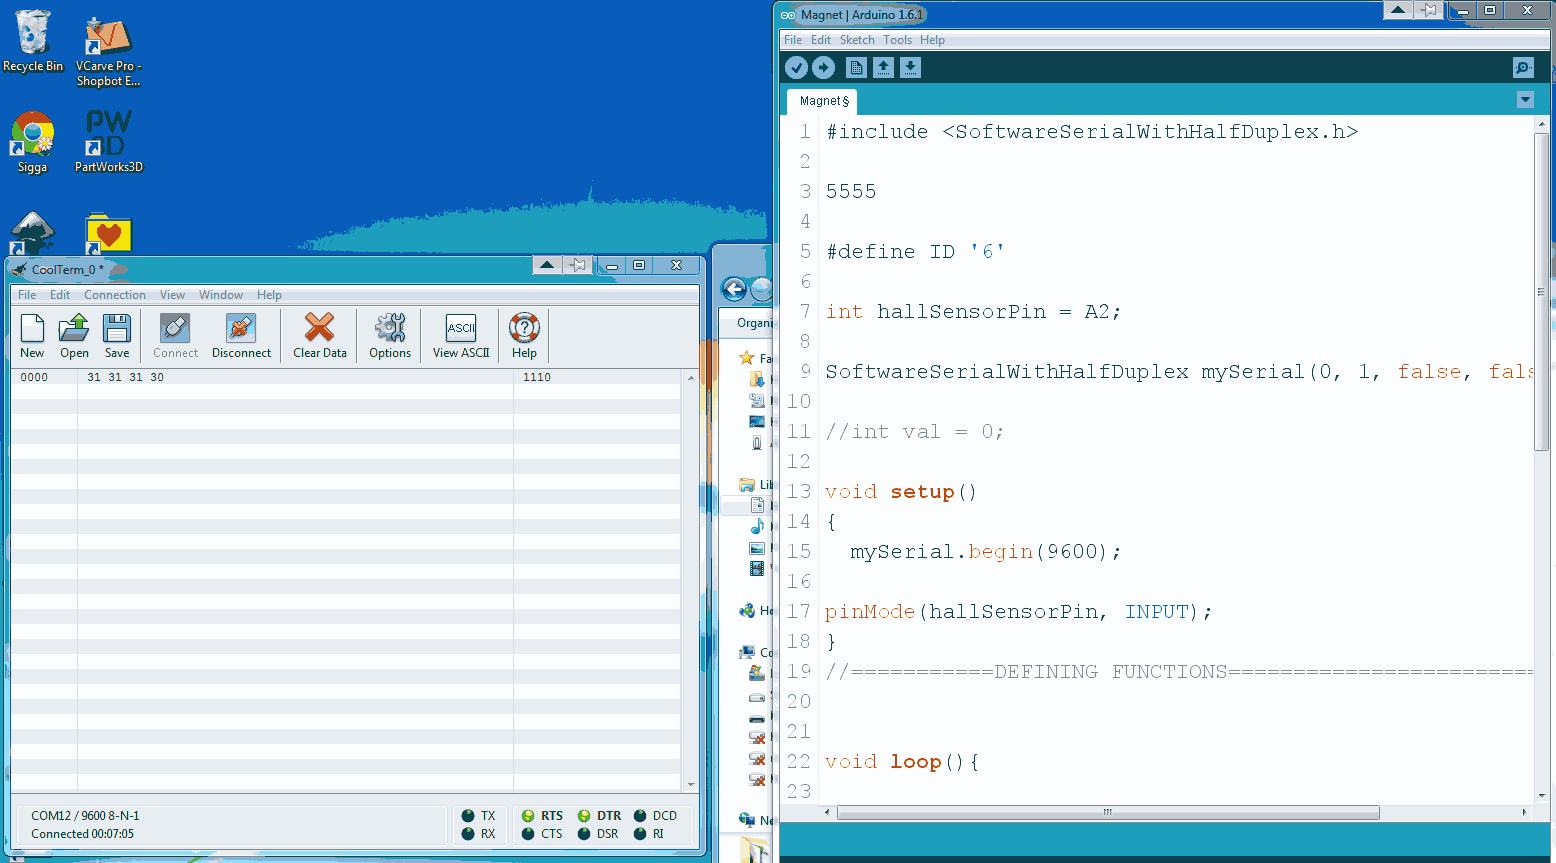Viewport: 1556px width, 863px height.
Task: Click the "pinMode(hallSensorPin, INPUT);" line
Action: coord(1019,612)
